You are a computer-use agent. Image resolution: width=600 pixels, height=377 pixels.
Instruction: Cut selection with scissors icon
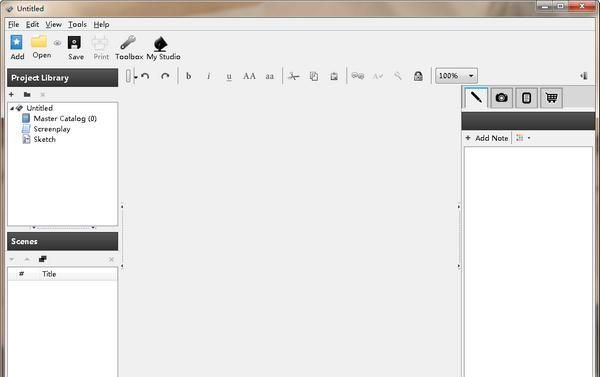click(x=293, y=76)
